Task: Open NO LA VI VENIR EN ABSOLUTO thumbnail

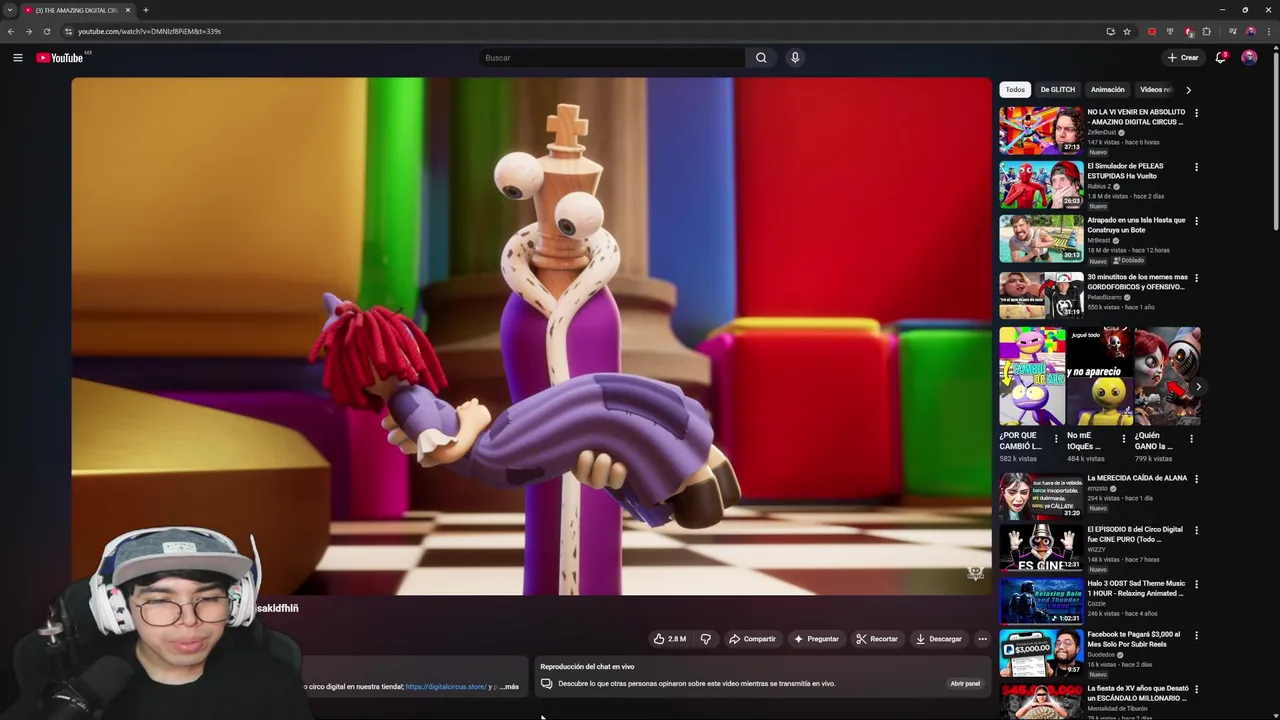Action: click(x=1041, y=130)
